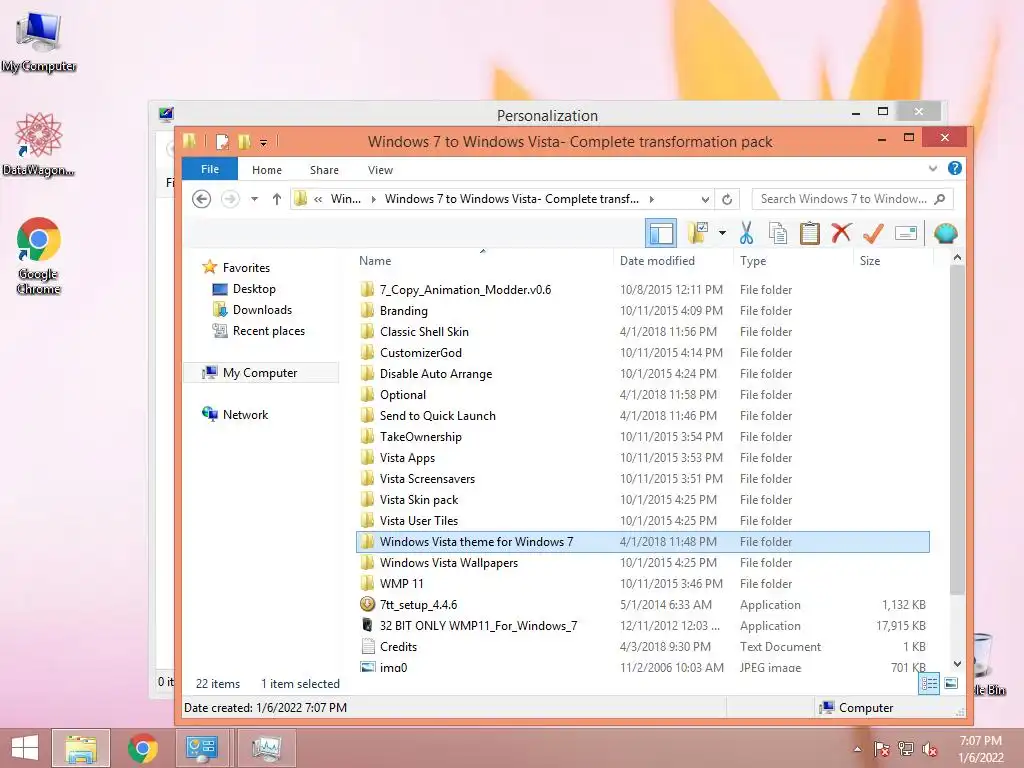Click the Properties icon in quick access toolbar
The height and width of the screenshot is (768, 1024).
point(222,141)
